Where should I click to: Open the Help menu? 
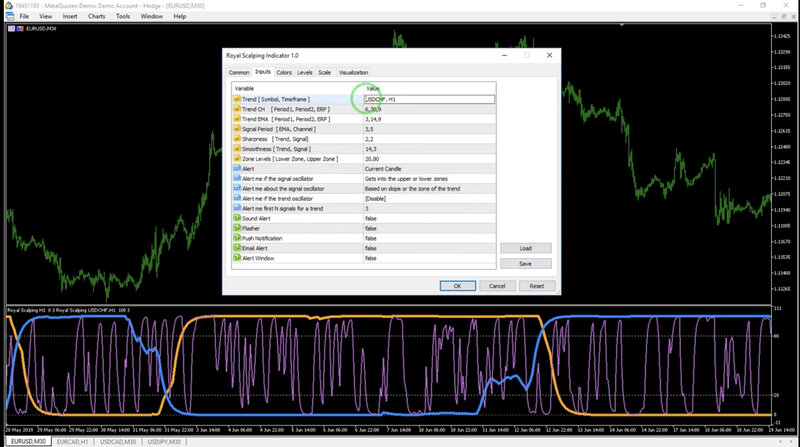coord(180,16)
